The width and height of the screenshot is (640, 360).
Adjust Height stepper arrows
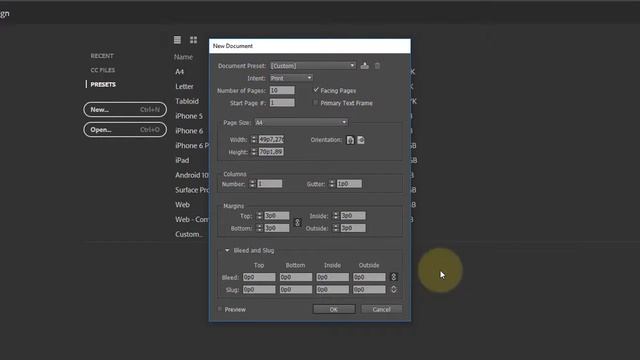pos(254,152)
